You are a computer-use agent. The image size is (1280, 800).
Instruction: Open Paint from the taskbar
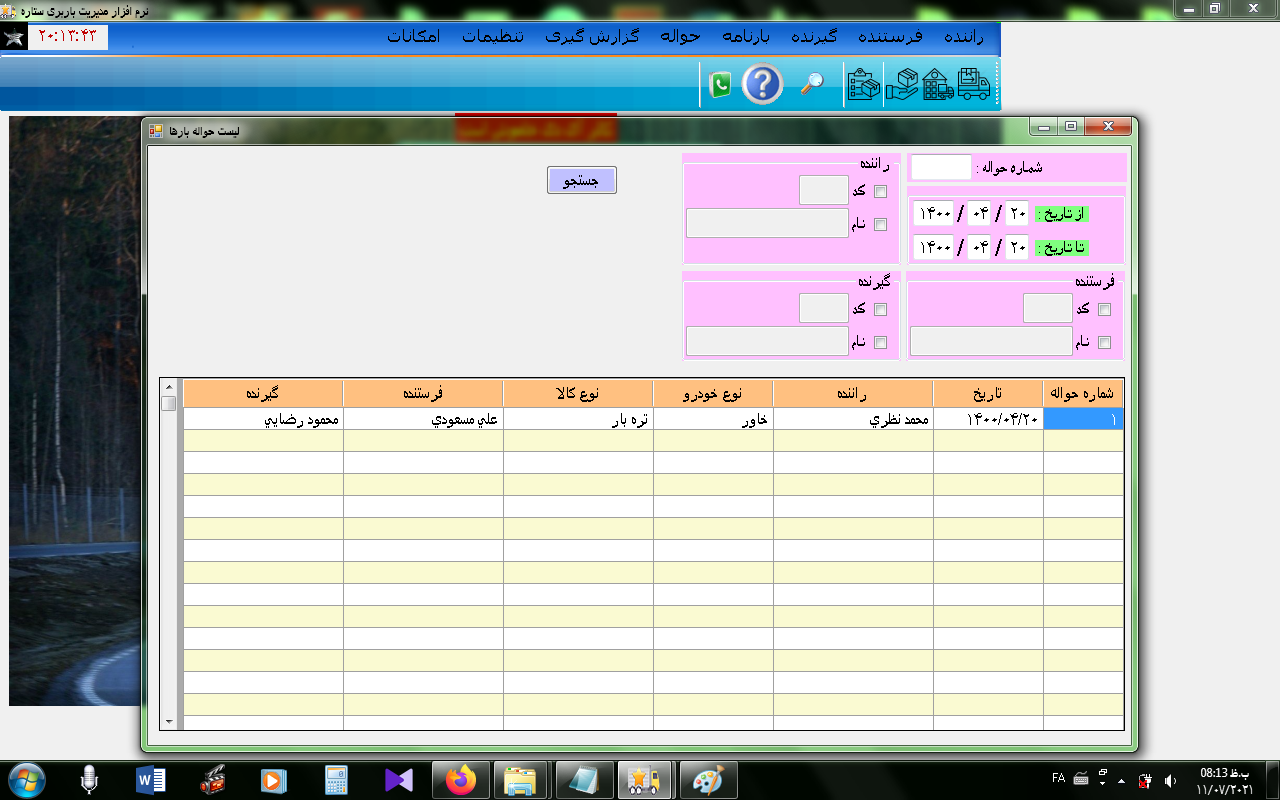pyautogui.click(x=708, y=780)
